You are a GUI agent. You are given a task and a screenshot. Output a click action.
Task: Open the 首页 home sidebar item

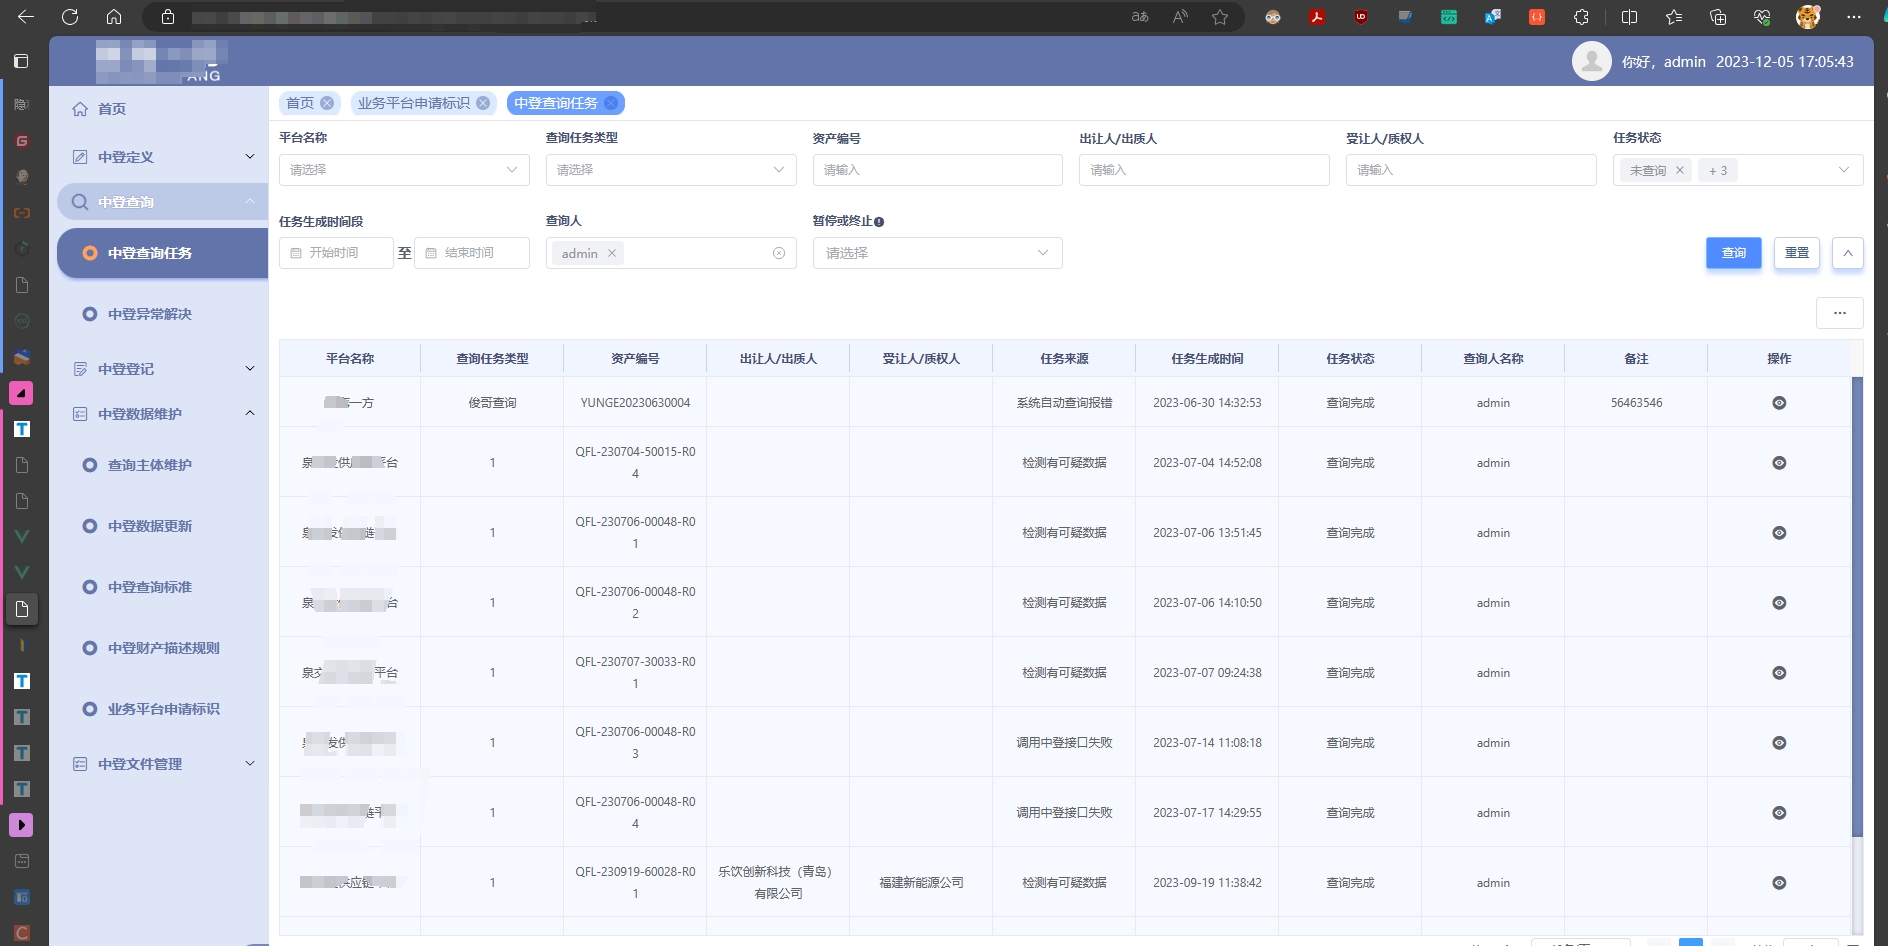tap(112, 109)
